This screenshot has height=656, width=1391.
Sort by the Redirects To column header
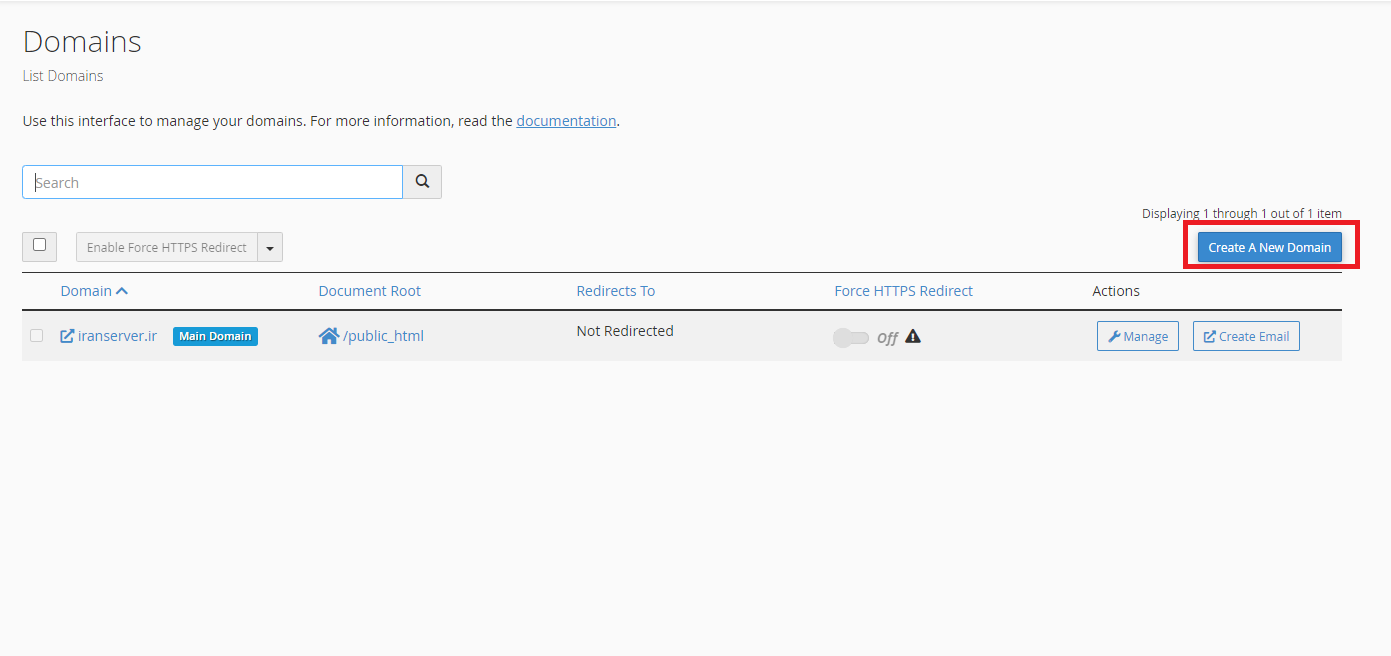pos(615,291)
